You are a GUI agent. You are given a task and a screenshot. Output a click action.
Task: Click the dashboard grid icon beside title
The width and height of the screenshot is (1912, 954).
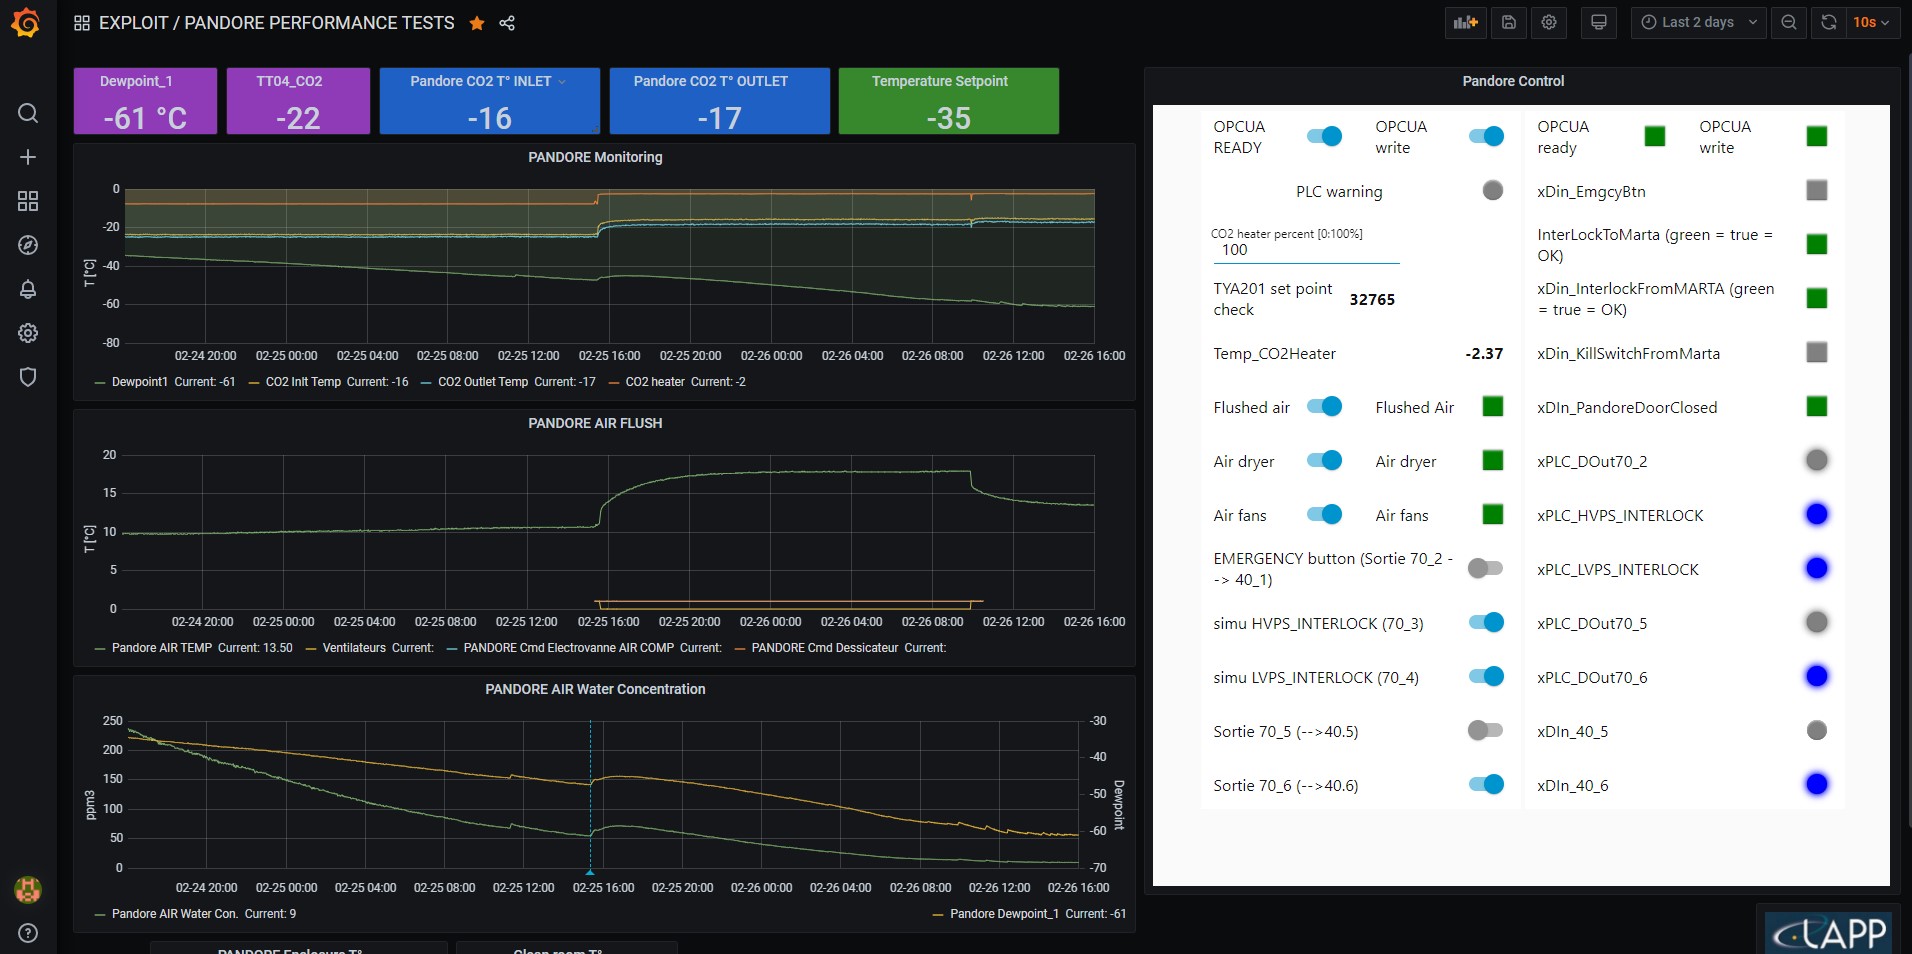82,23
